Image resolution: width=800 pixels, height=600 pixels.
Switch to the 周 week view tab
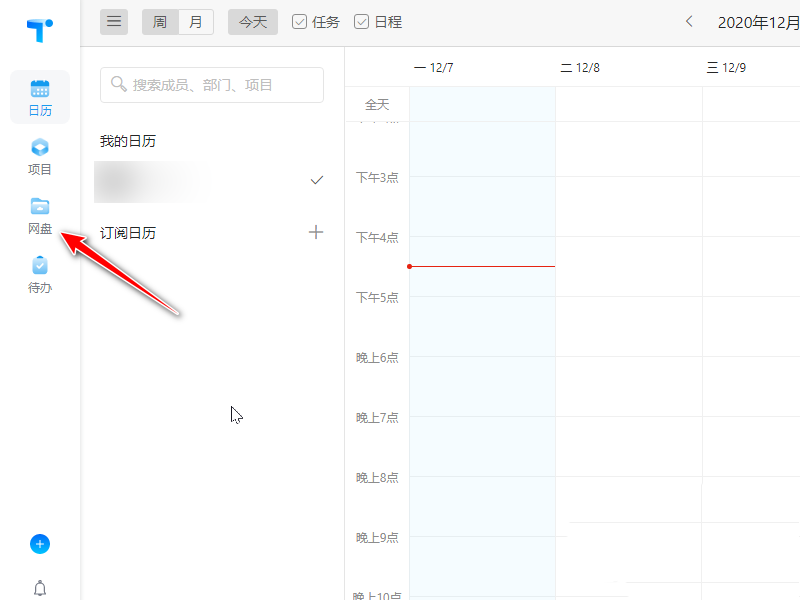(x=159, y=21)
